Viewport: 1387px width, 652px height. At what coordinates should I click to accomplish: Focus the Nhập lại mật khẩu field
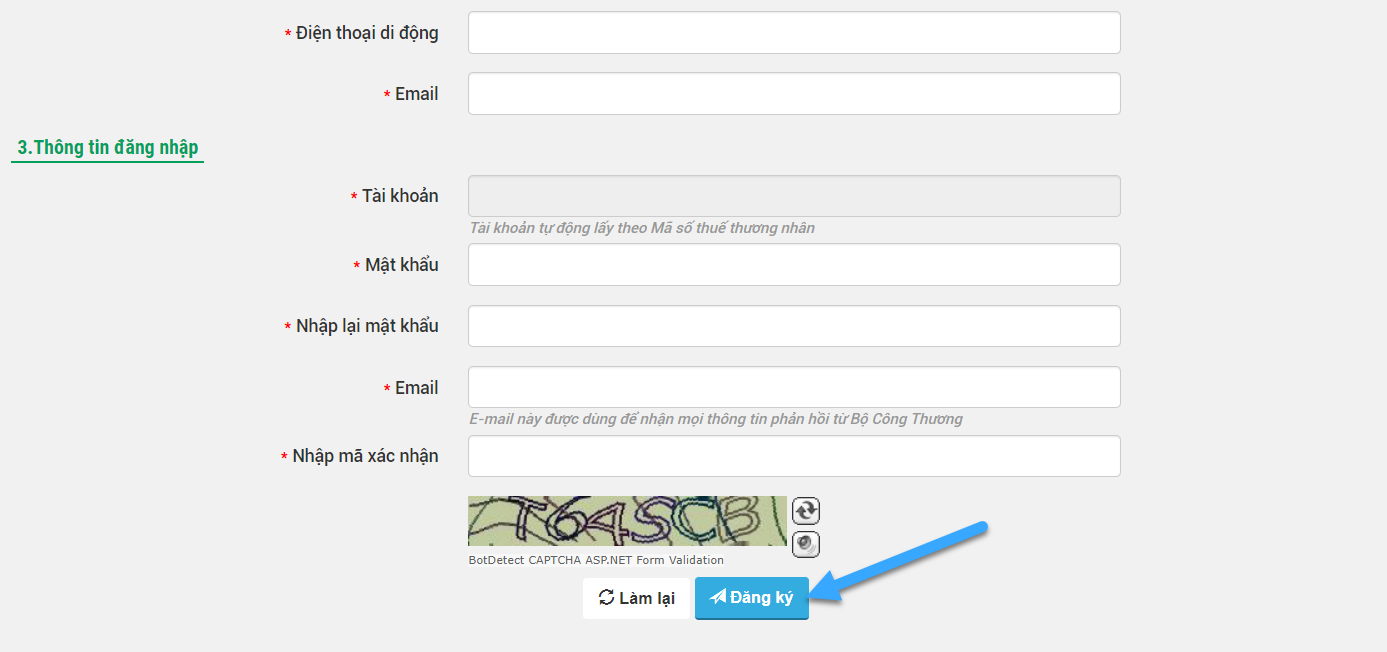pyautogui.click(x=794, y=326)
